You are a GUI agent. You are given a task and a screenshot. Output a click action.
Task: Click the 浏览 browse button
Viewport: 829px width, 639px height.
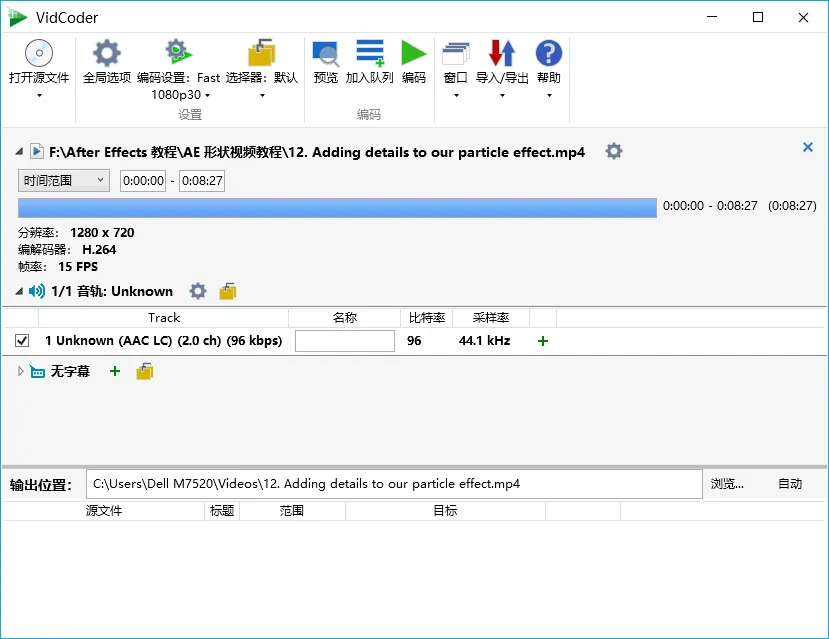click(x=728, y=483)
